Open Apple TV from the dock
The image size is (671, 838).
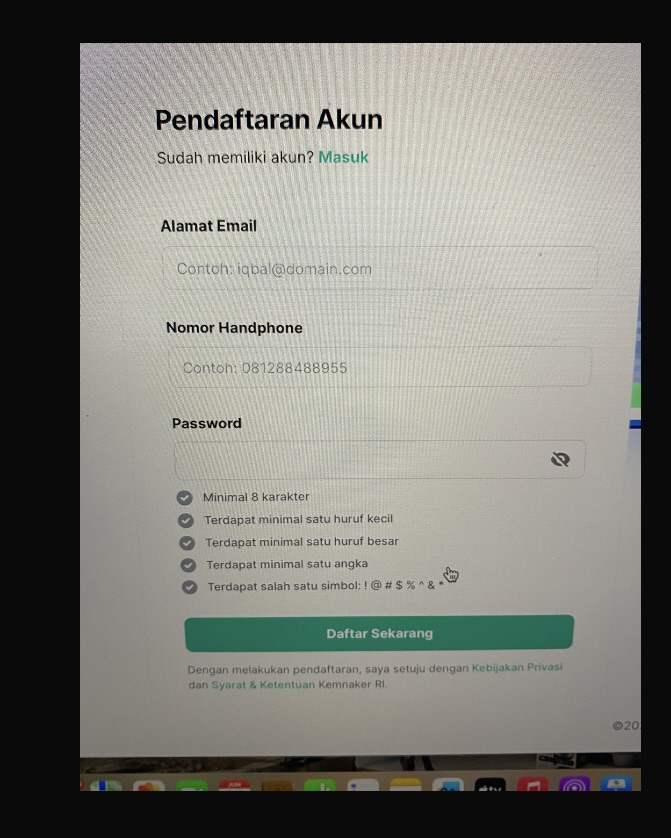[x=490, y=785]
